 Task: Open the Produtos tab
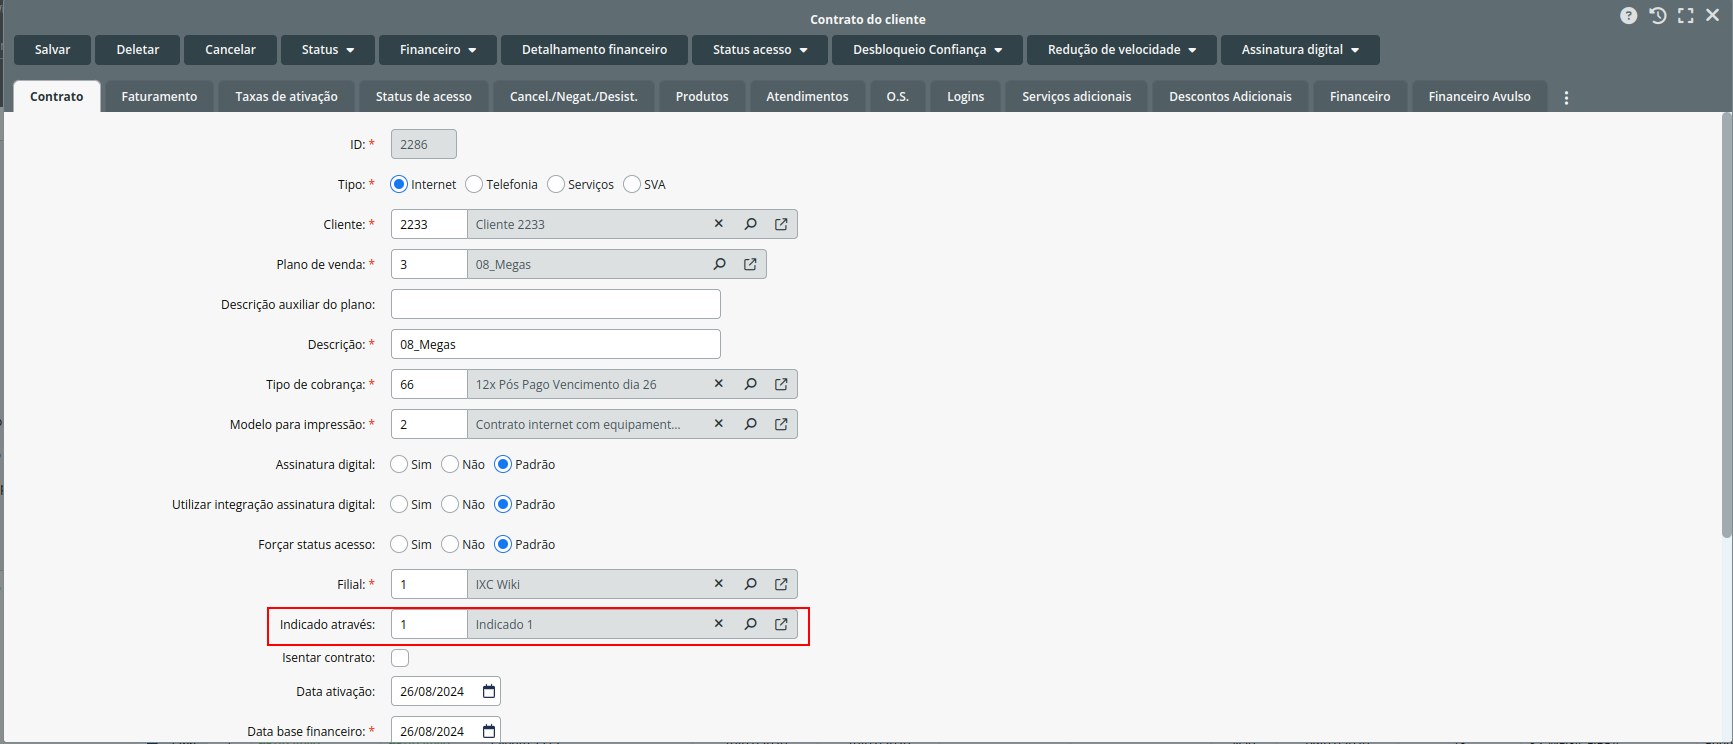click(x=702, y=97)
